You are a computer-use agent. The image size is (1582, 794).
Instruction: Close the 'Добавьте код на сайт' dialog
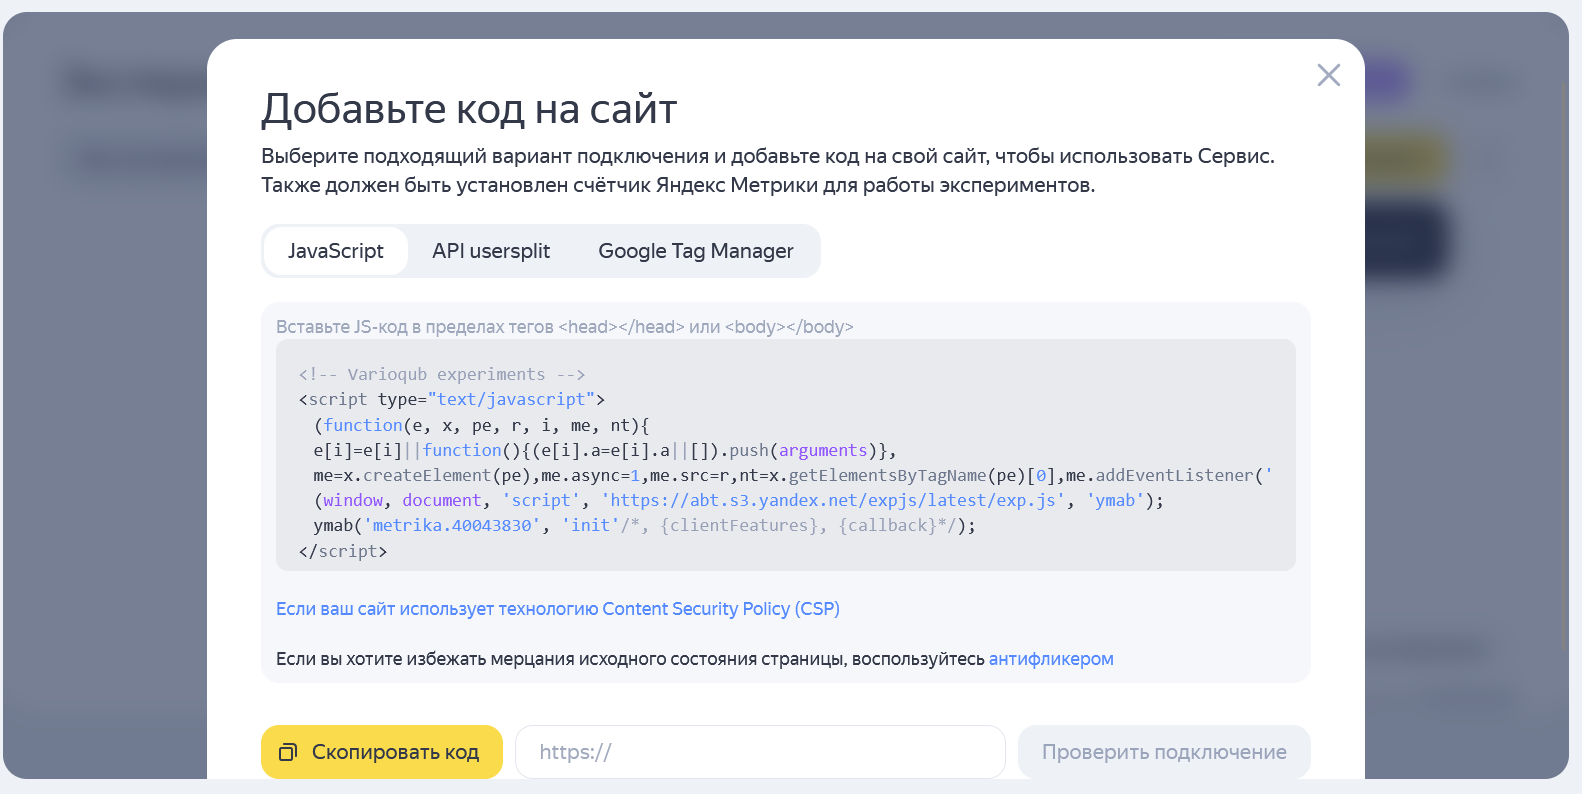pos(1328,75)
